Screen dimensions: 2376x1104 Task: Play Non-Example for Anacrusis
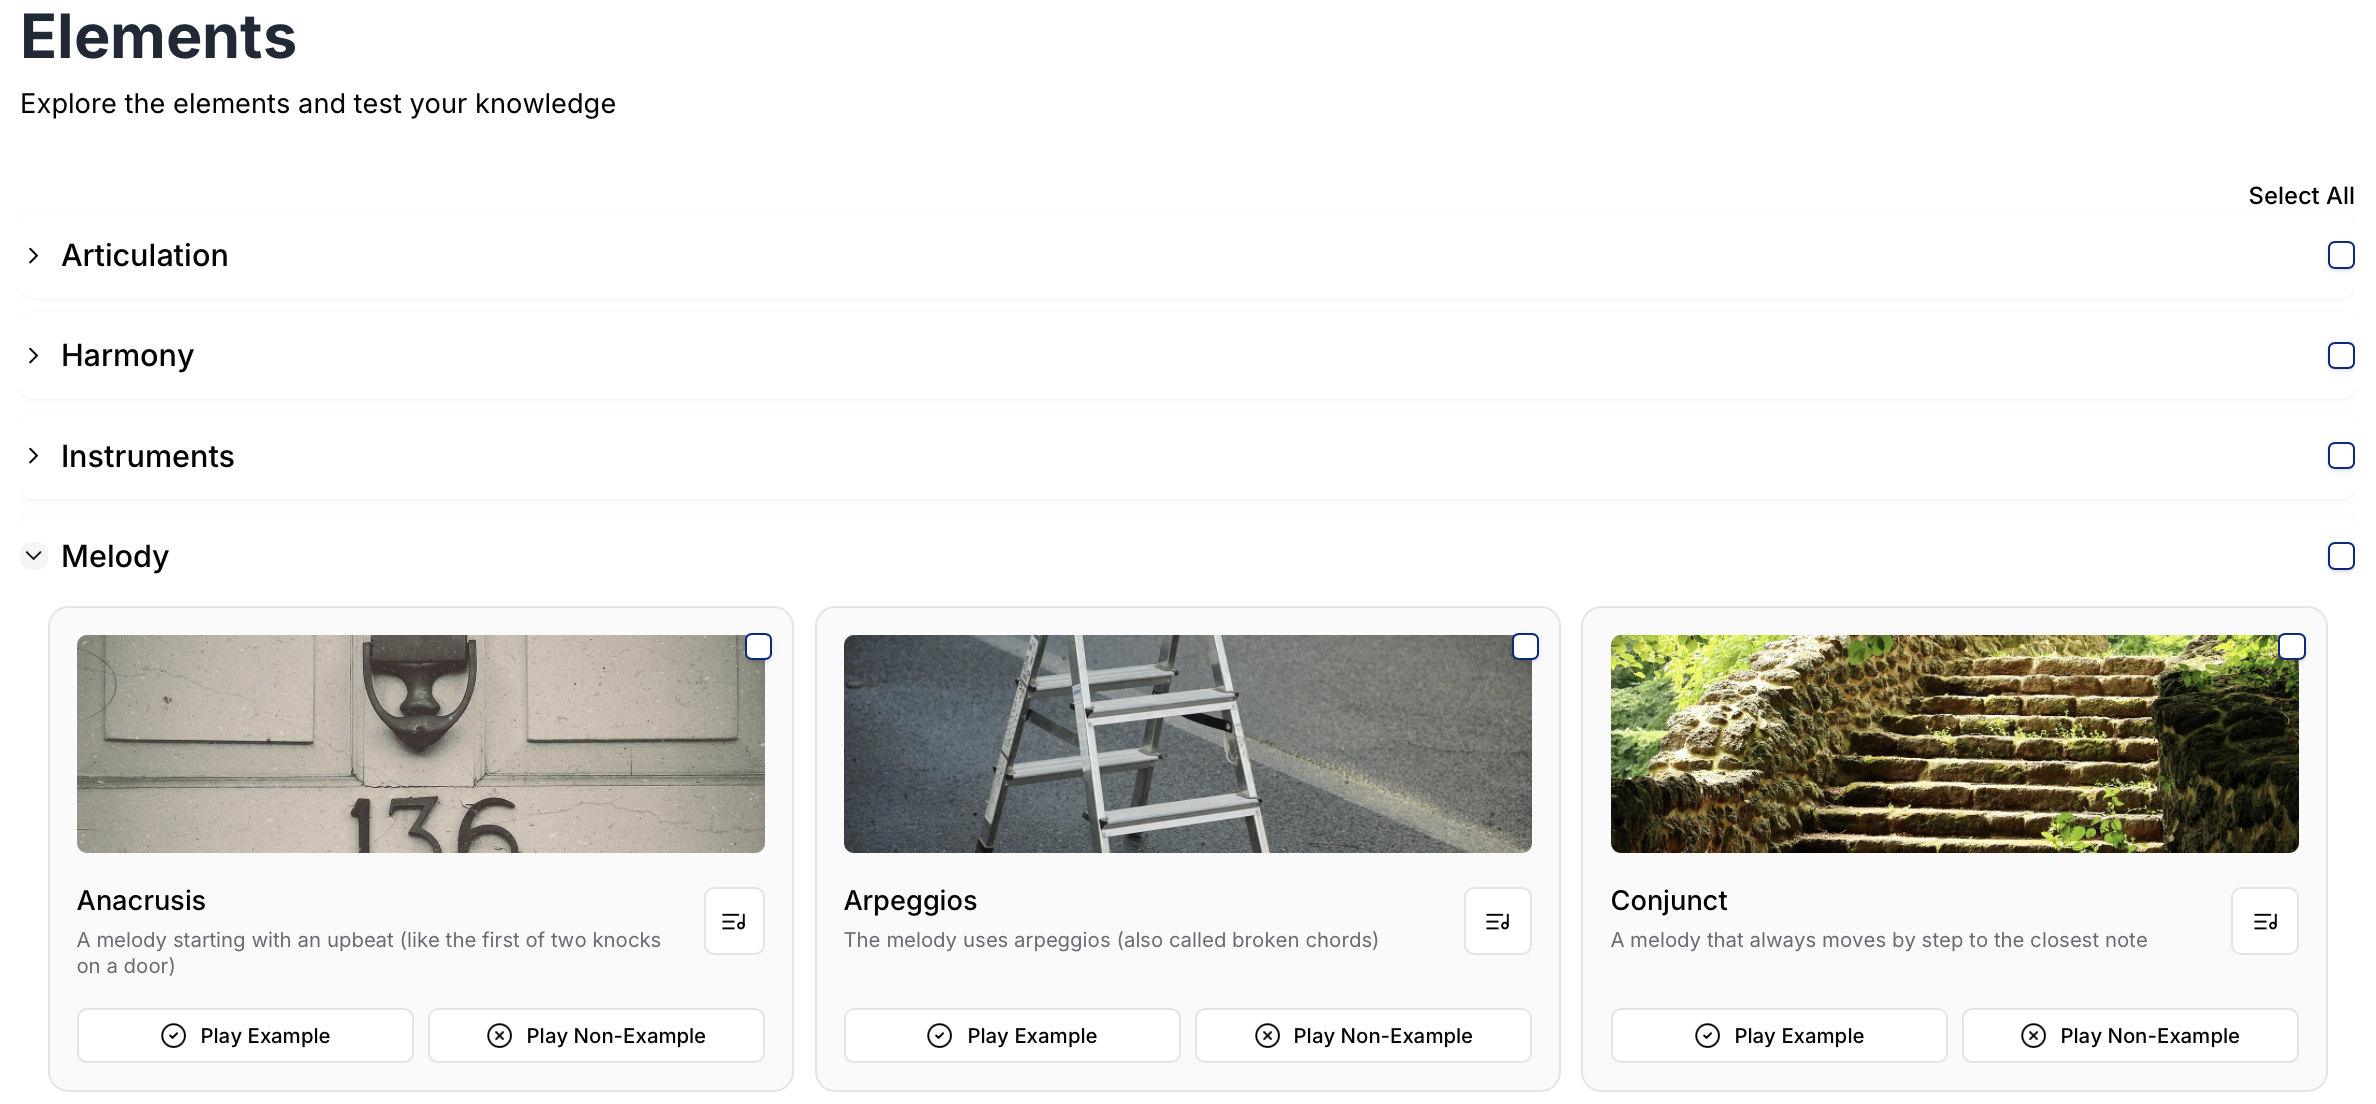[596, 1035]
